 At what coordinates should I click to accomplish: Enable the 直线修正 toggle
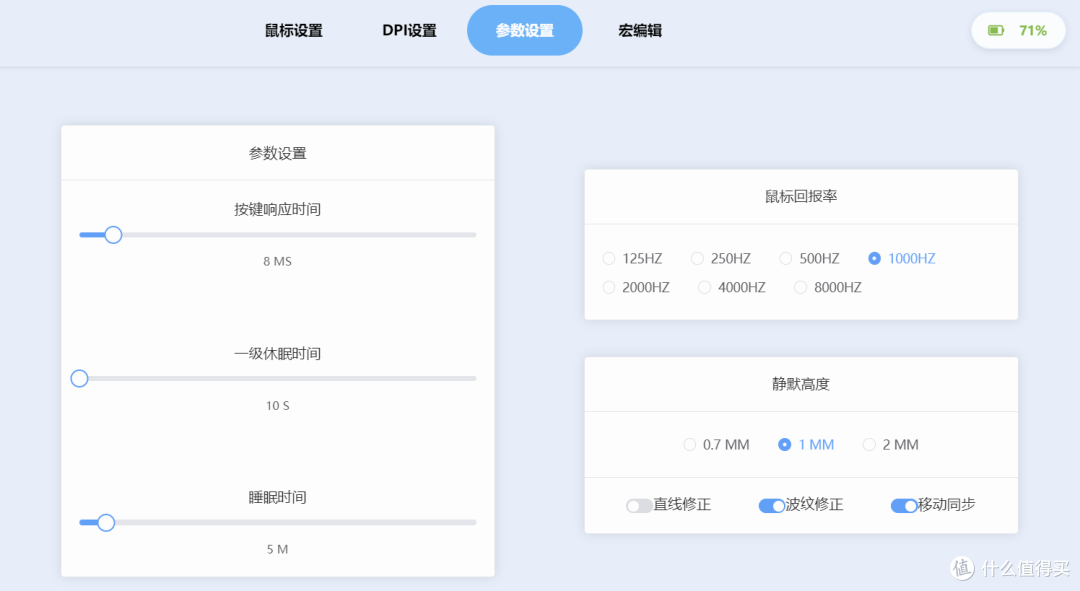(639, 506)
